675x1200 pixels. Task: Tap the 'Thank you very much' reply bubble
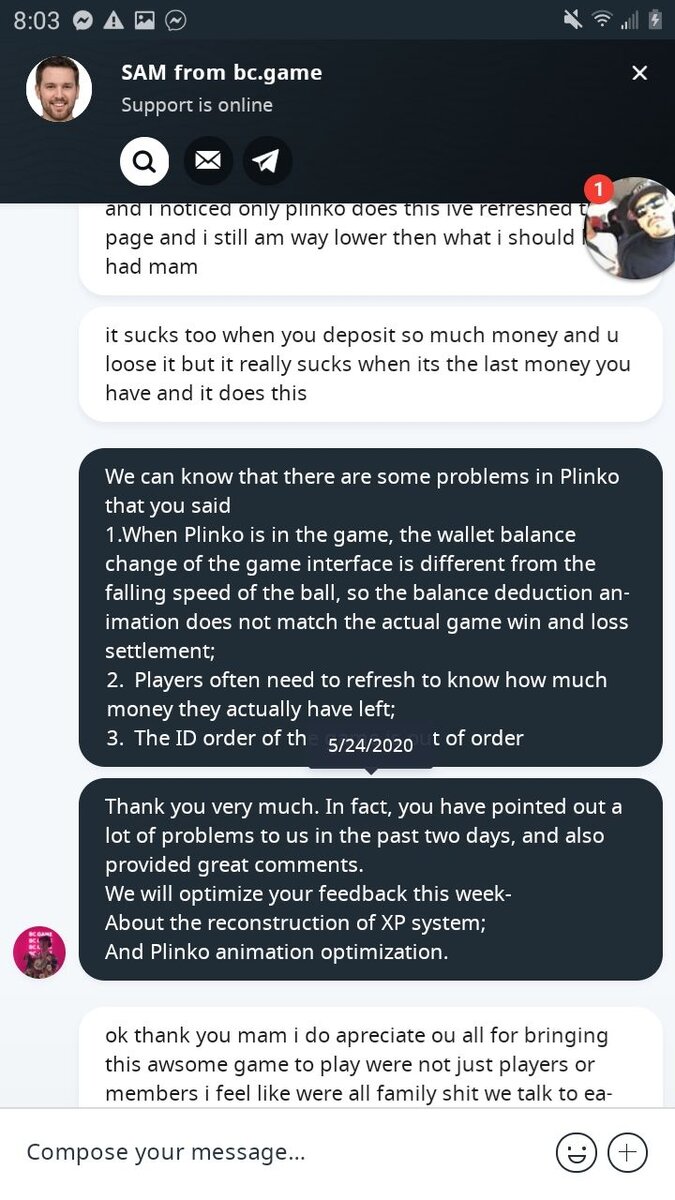click(x=370, y=878)
